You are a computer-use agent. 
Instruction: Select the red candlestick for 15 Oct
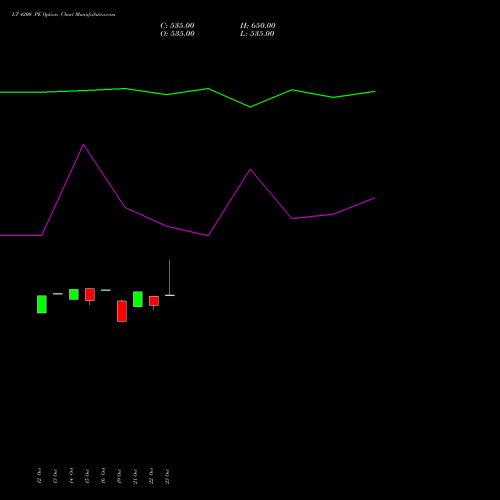click(x=90, y=296)
